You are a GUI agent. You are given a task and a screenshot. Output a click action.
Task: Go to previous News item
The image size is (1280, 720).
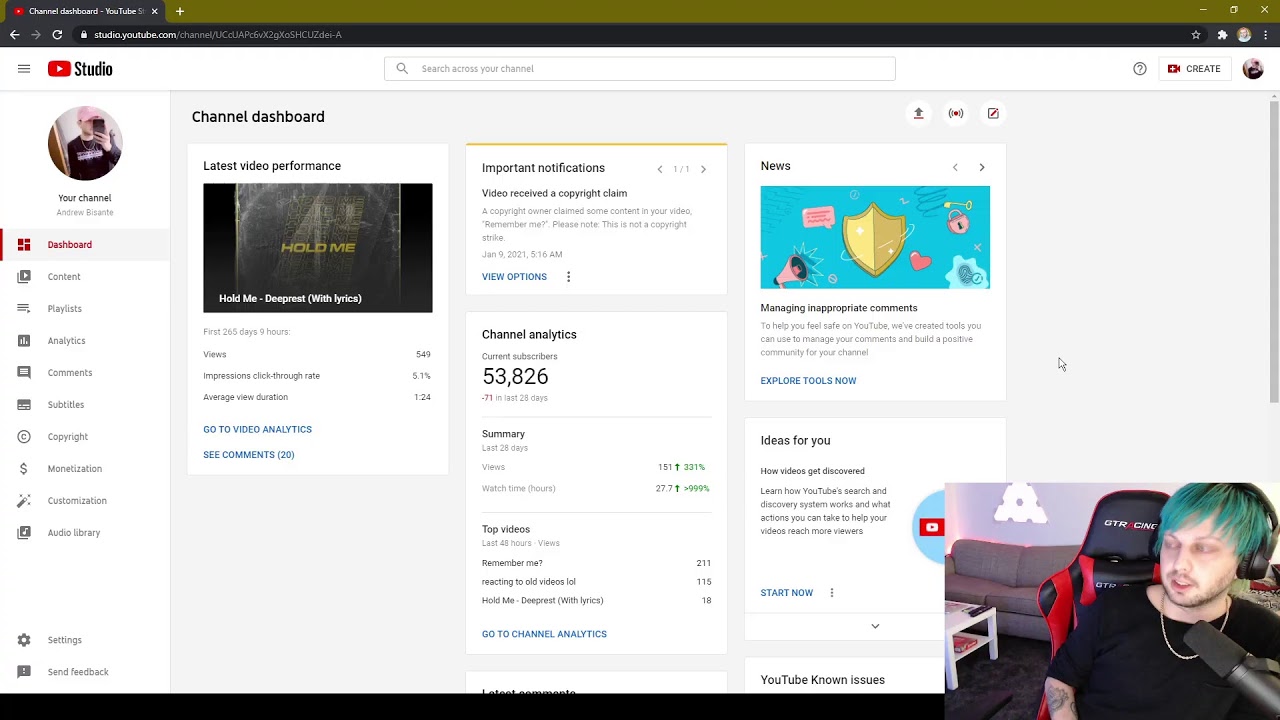pyautogui.click(x=955, y=168)
